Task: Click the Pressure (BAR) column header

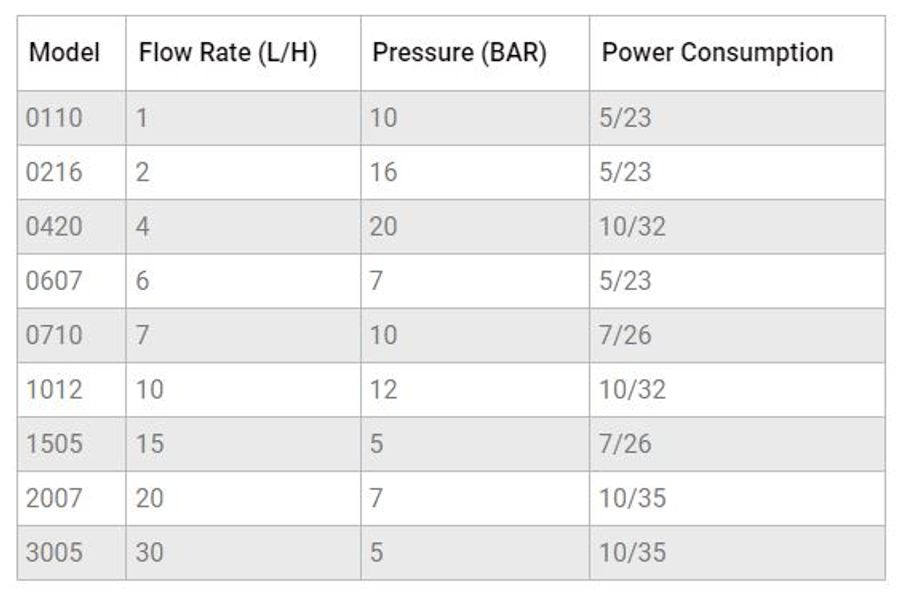Action: [x=459, y=53]
